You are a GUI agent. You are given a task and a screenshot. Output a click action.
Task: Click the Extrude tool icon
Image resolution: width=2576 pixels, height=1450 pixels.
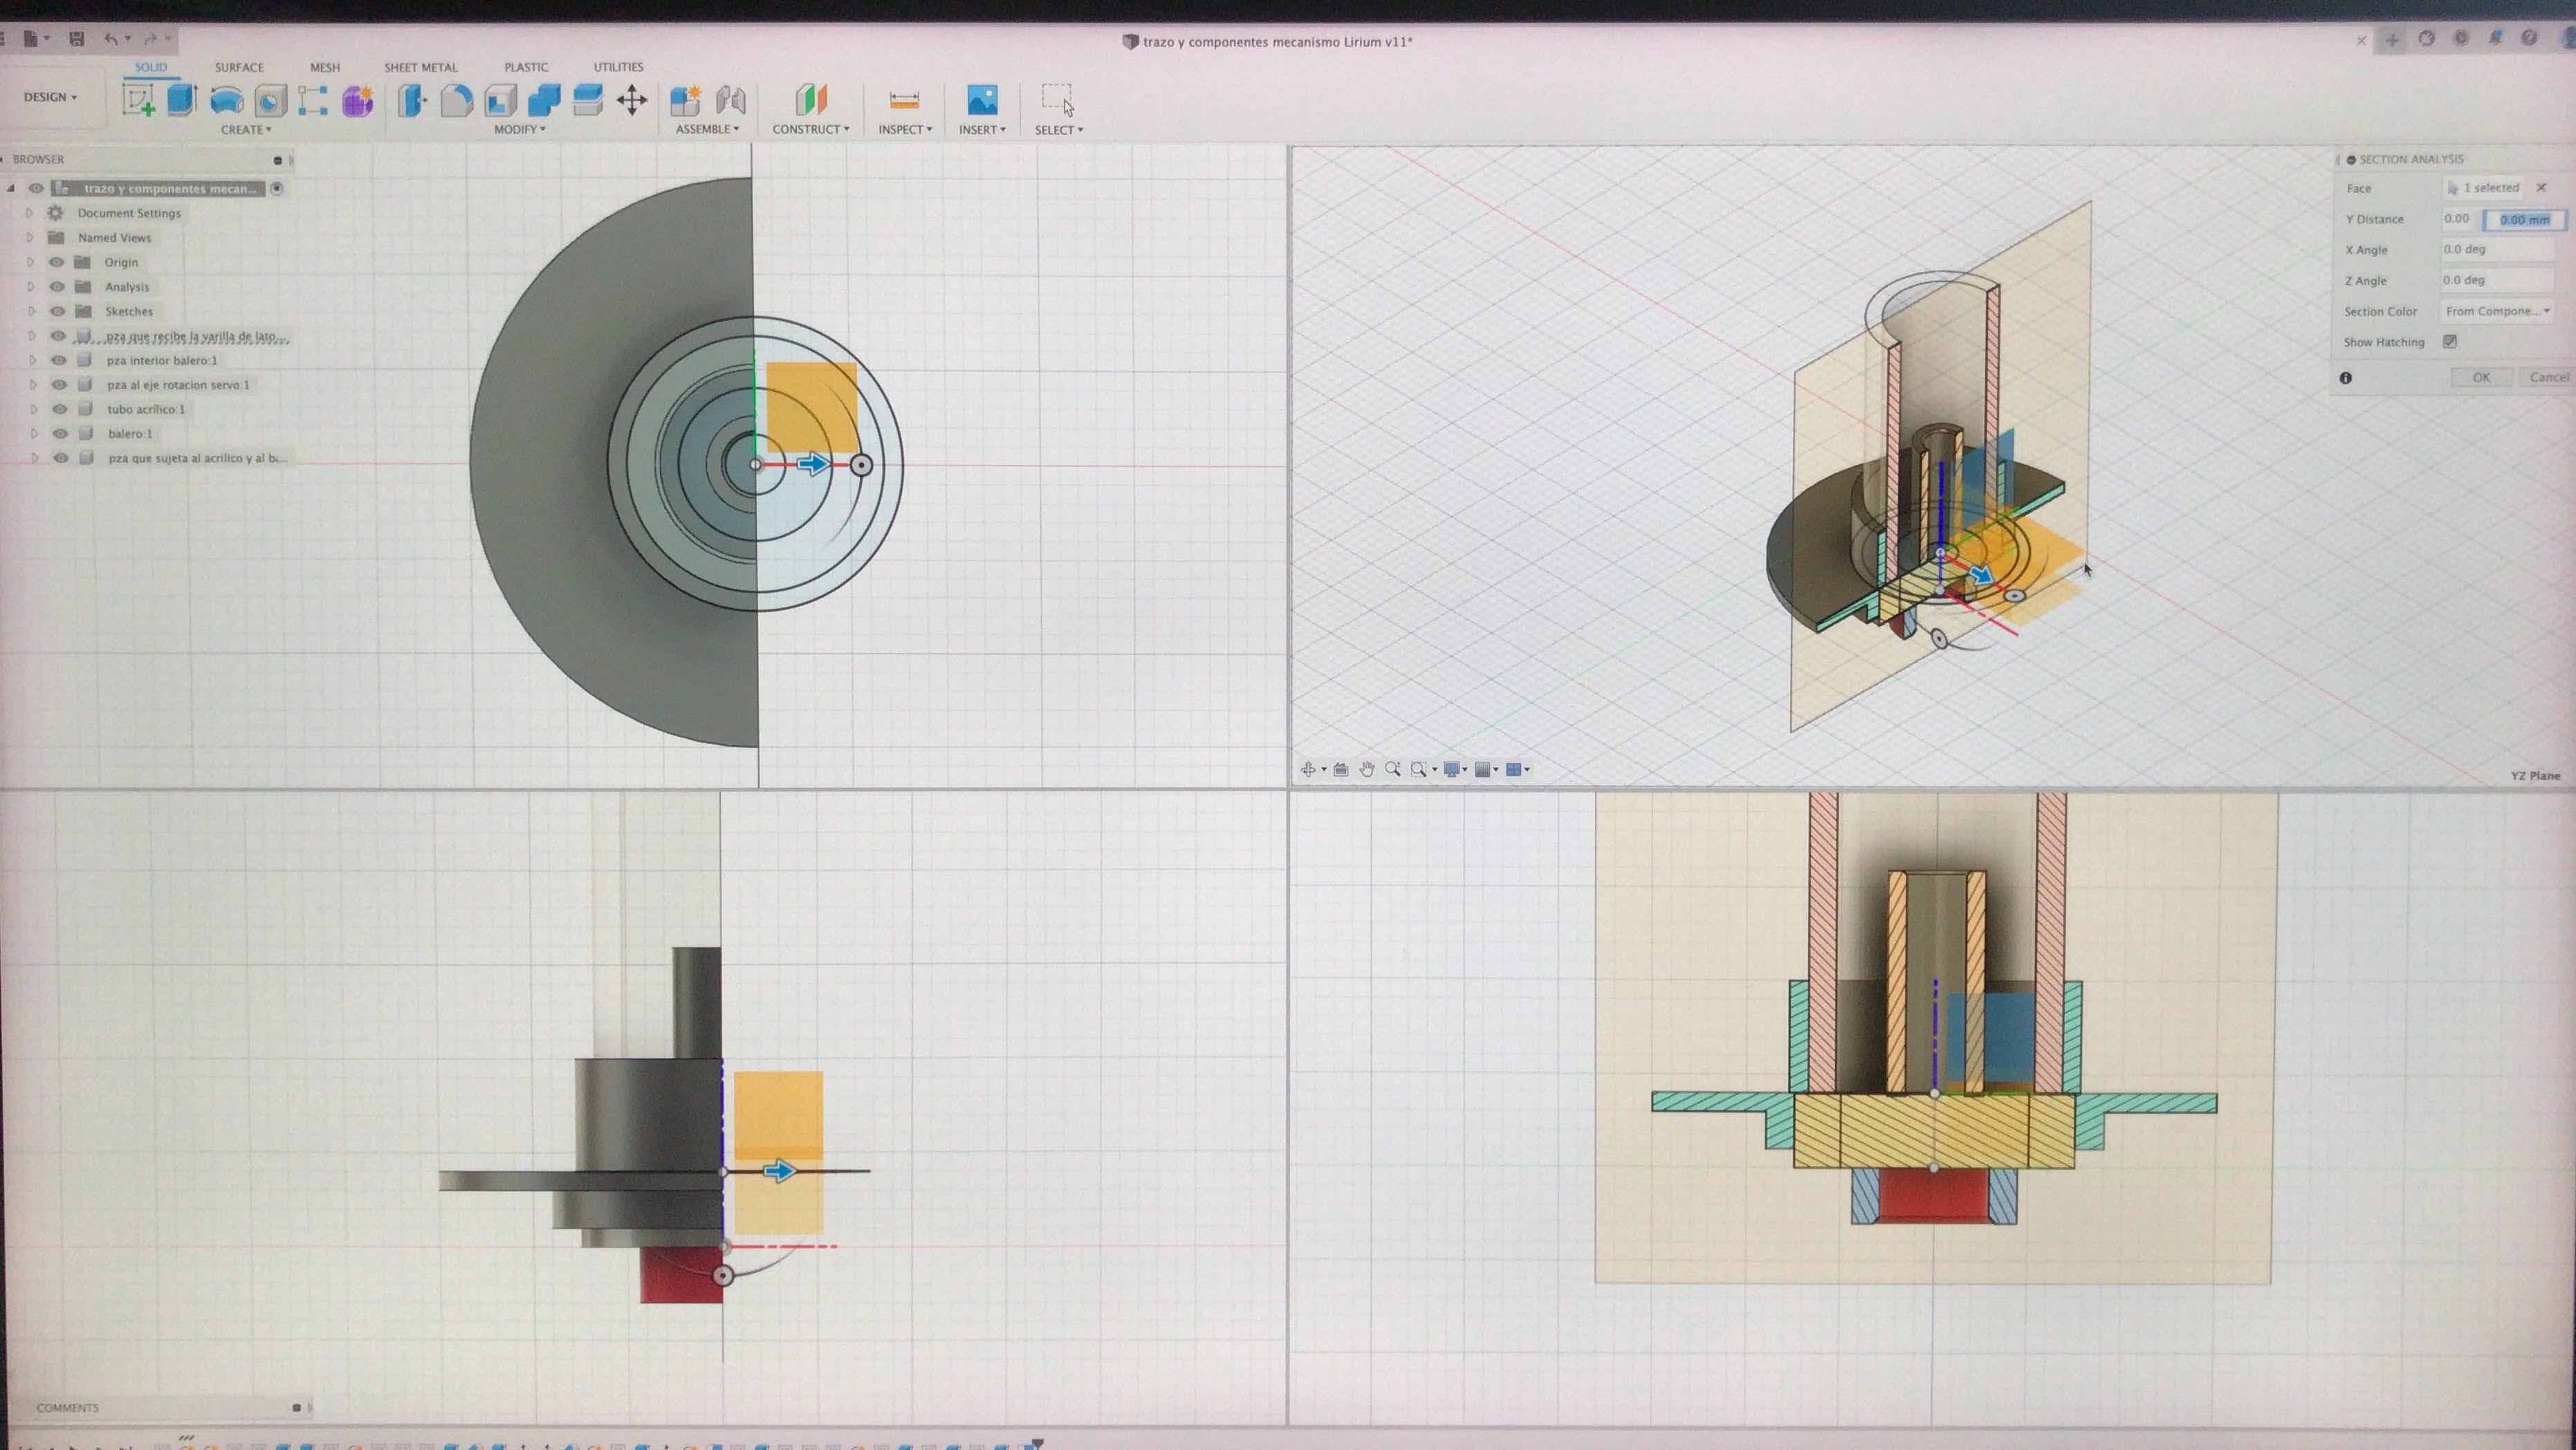click(182, 100)
